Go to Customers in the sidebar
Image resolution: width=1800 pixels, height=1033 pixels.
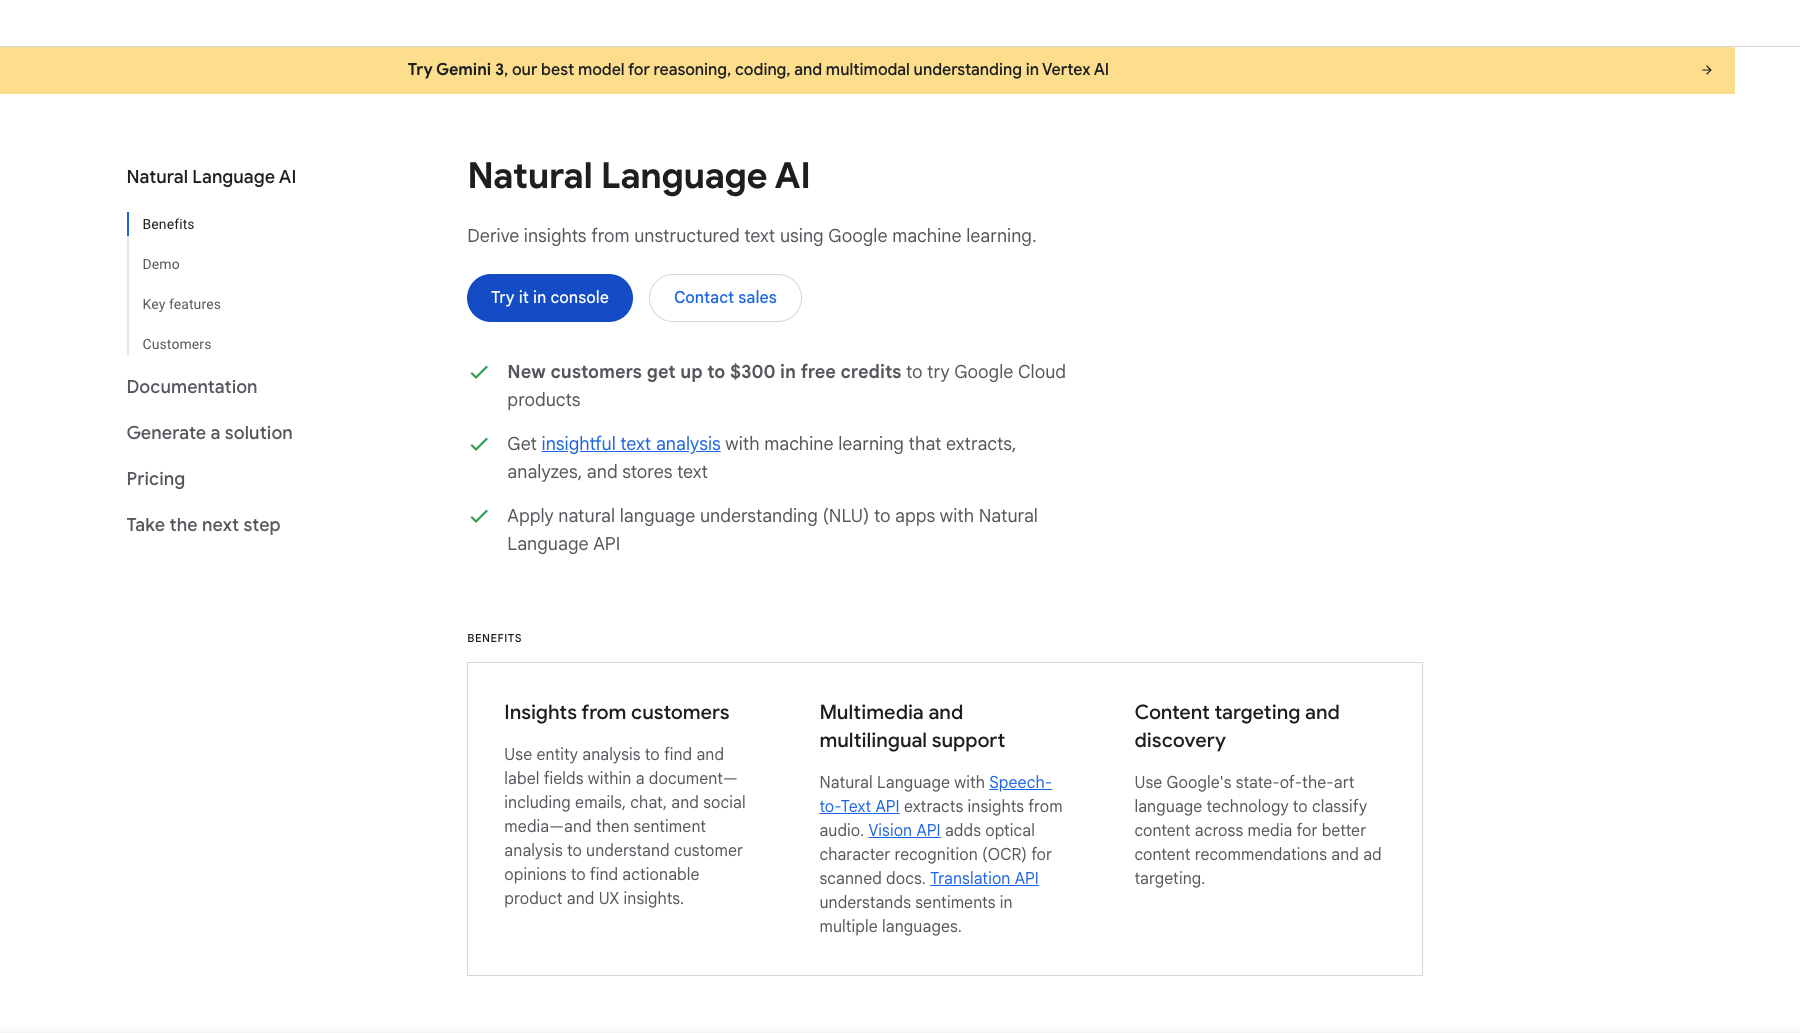(177, 344)
